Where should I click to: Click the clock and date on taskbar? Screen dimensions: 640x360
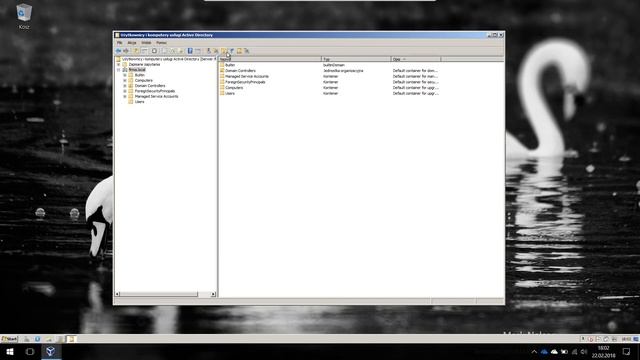tap(603, 351)
